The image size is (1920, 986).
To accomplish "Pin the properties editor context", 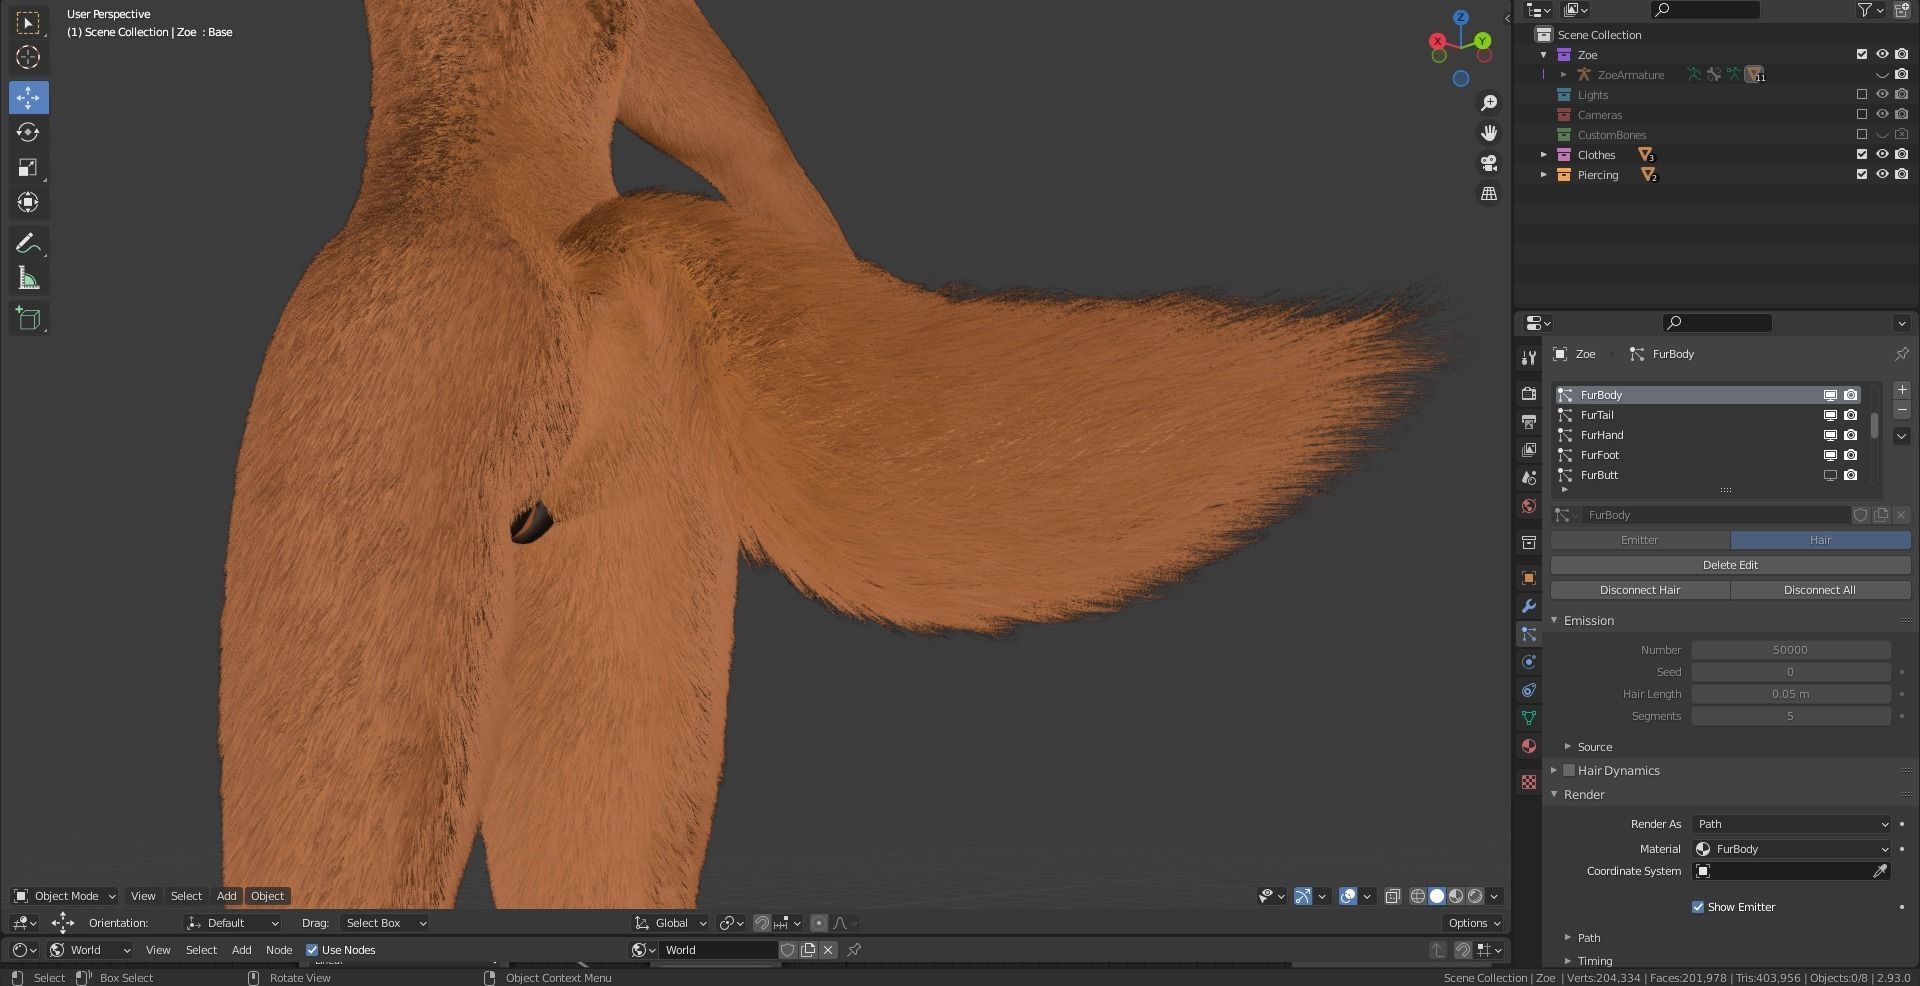I will click(1901, 354).
